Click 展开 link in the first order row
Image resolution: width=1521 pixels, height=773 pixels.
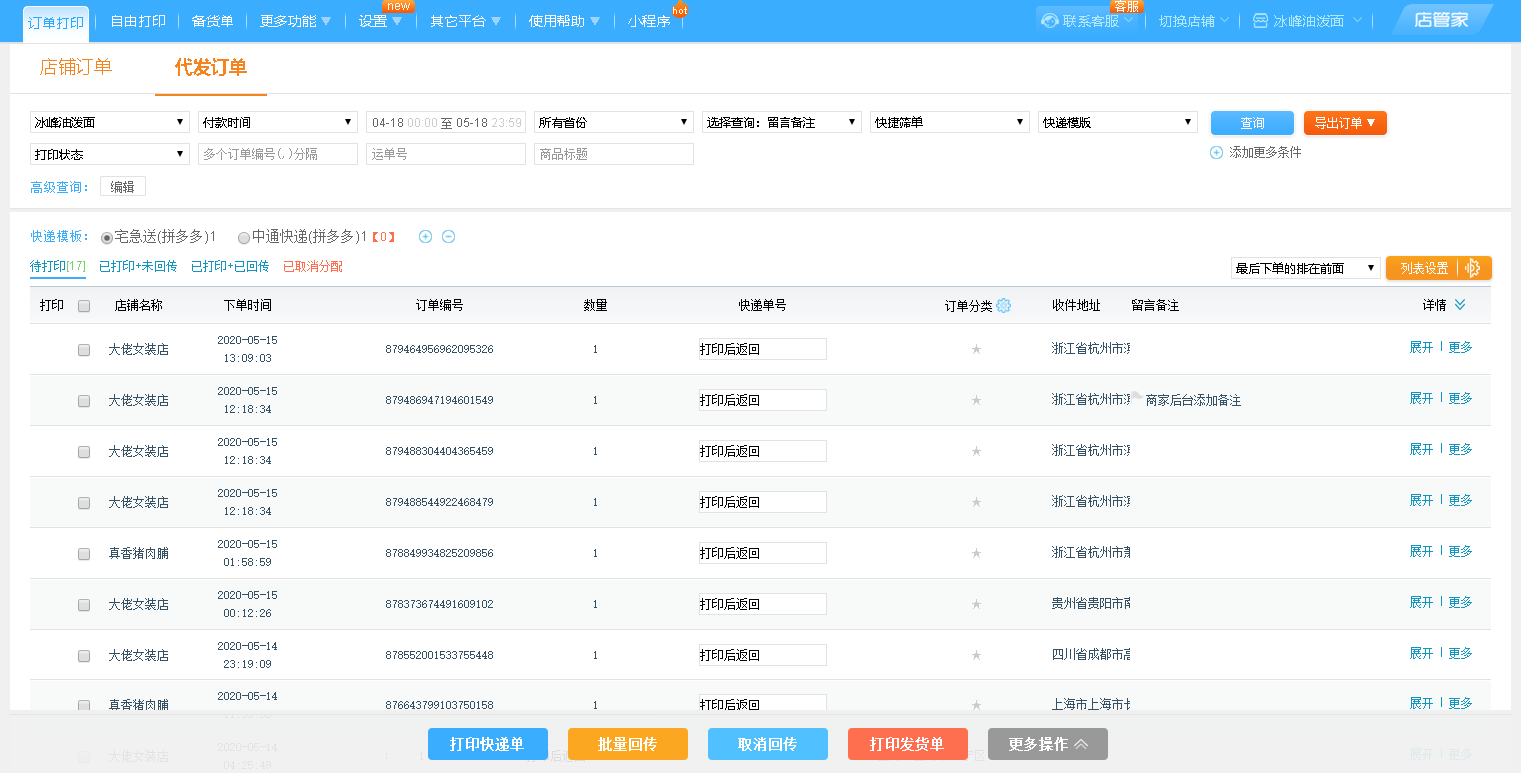[1421, 347]
